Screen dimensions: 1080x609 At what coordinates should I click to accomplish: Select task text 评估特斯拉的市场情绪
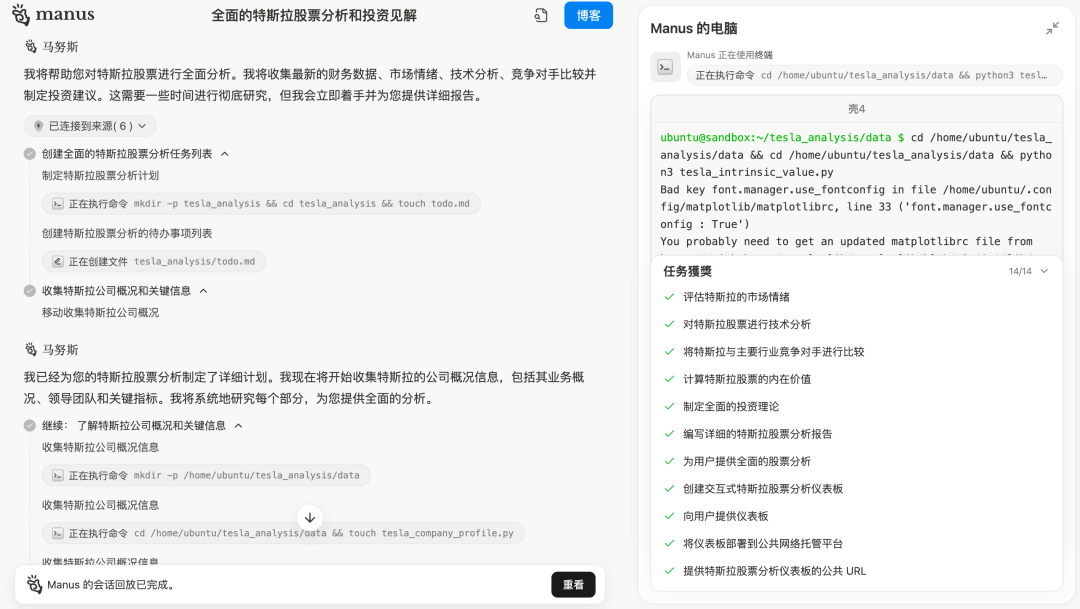pyautogui.click(x=736, y=297)
